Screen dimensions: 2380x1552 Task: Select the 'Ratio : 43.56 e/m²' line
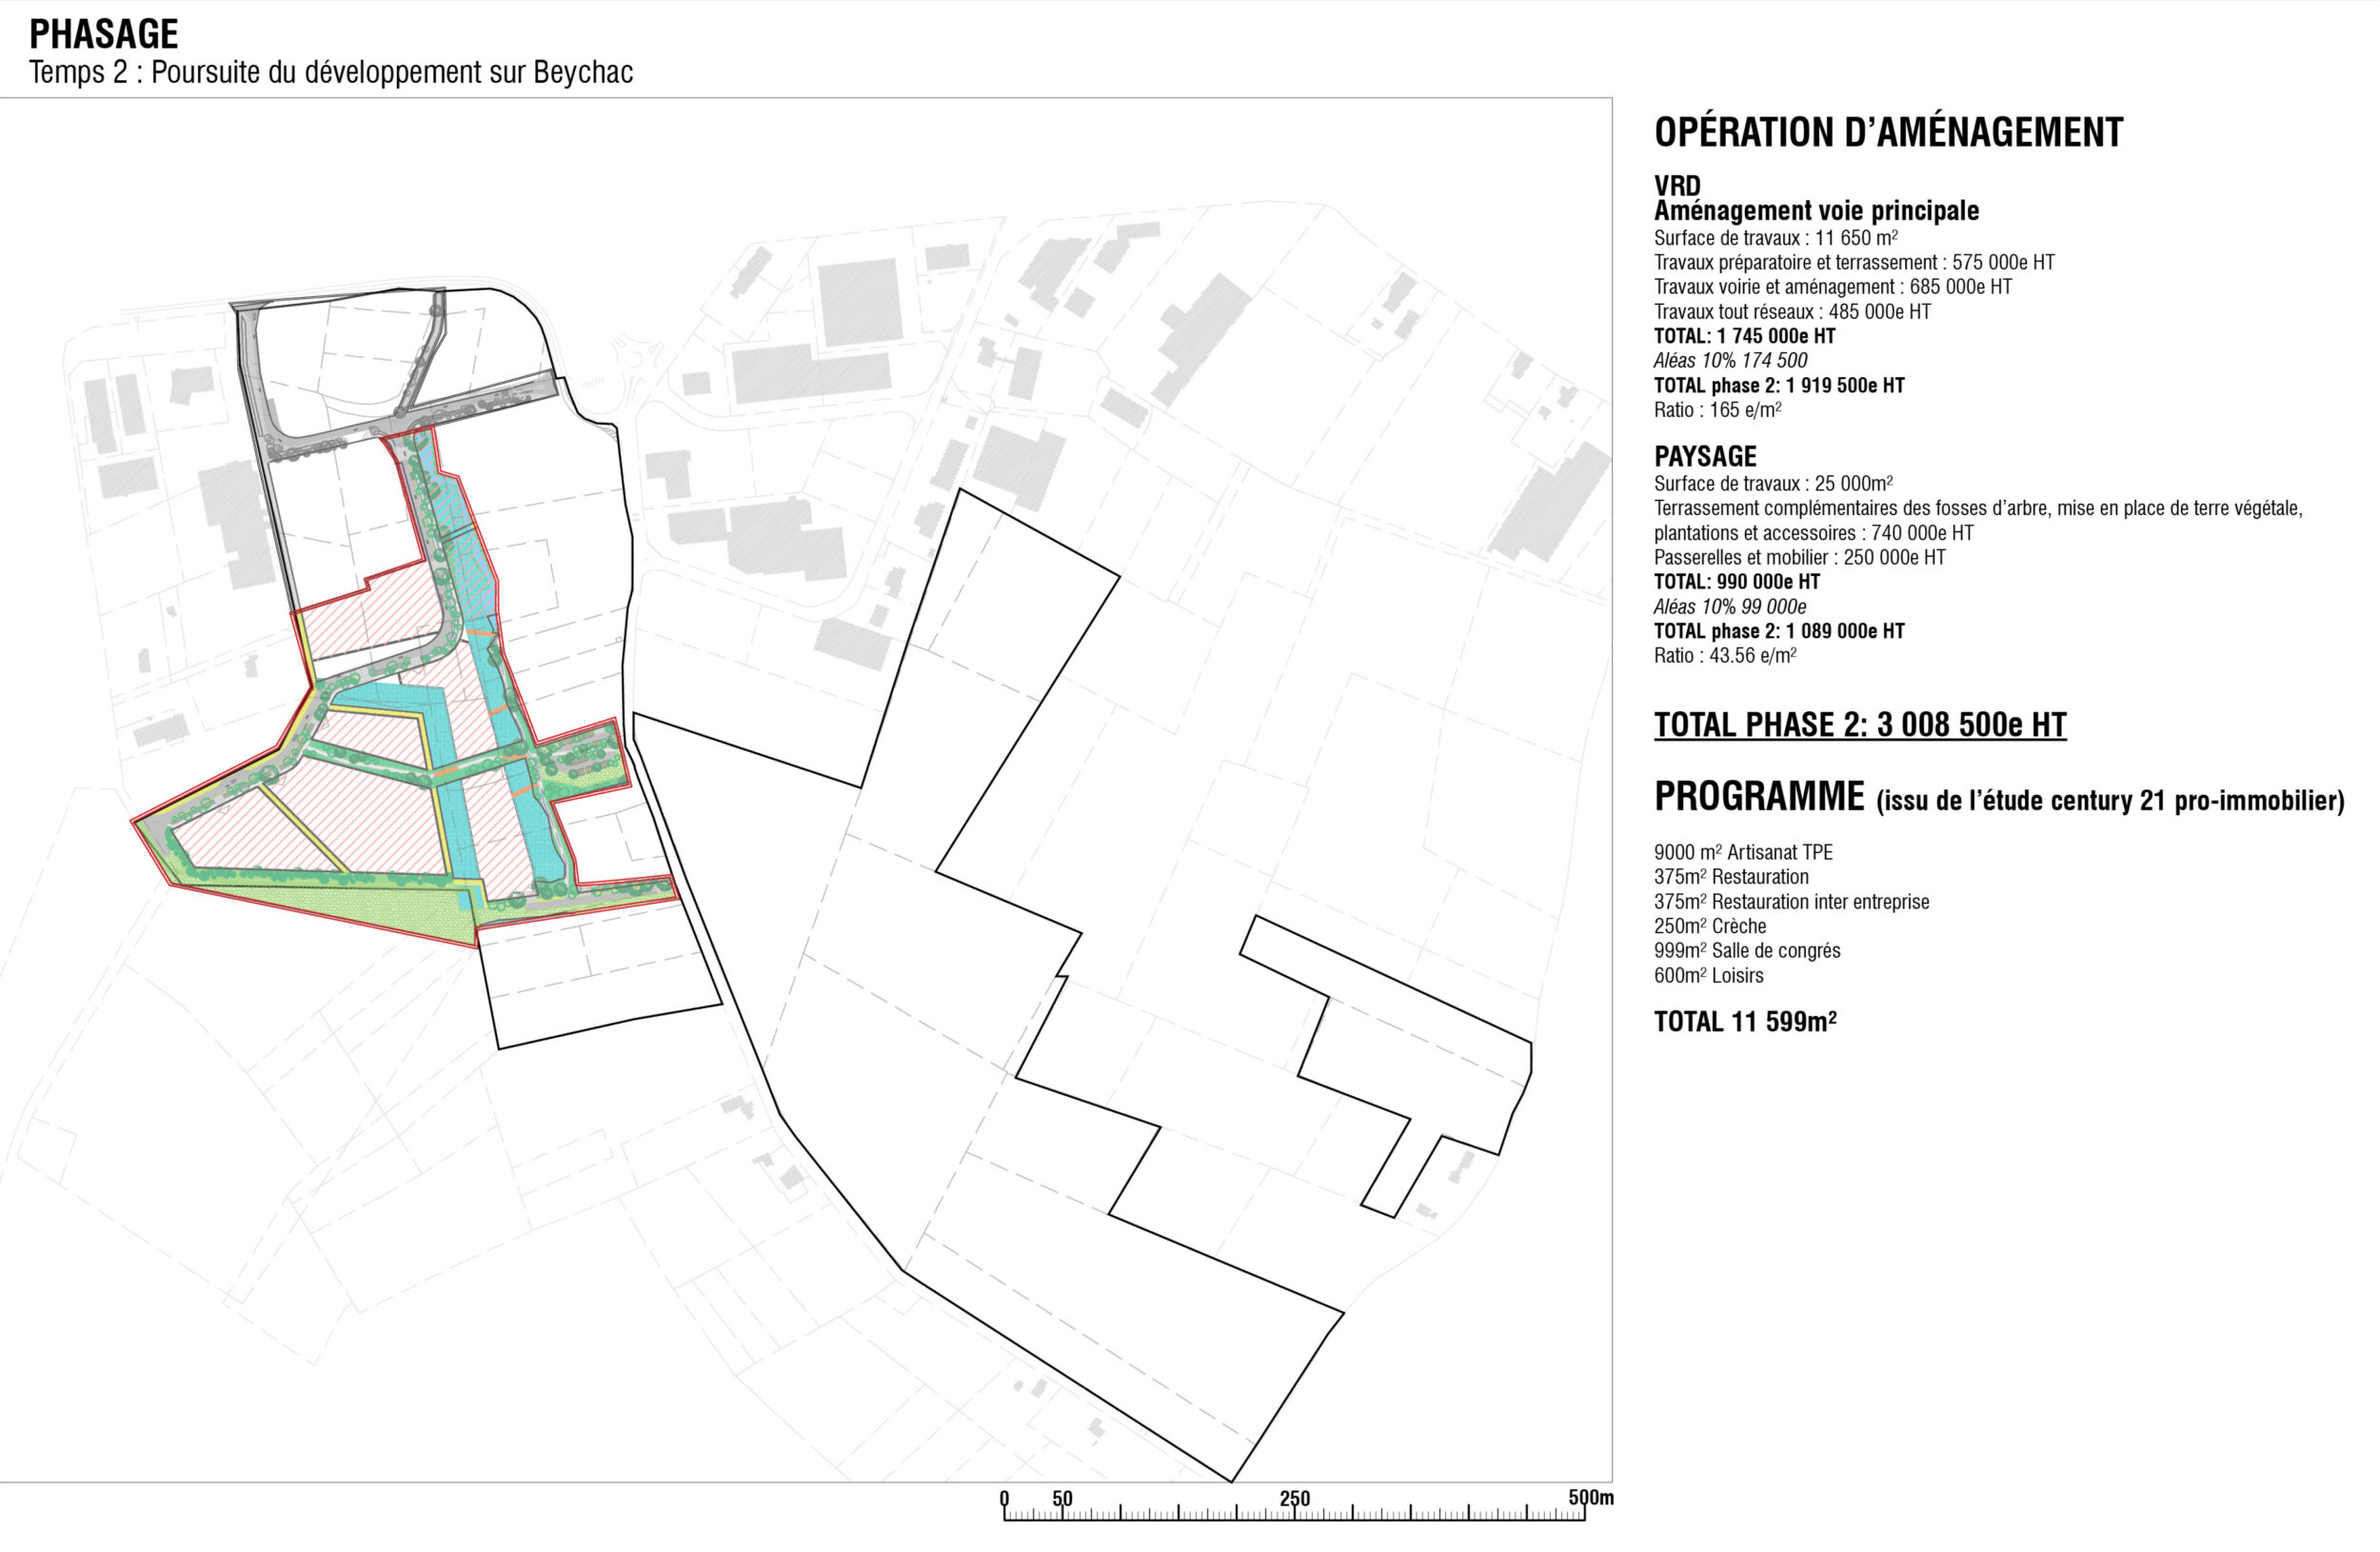1725,656
